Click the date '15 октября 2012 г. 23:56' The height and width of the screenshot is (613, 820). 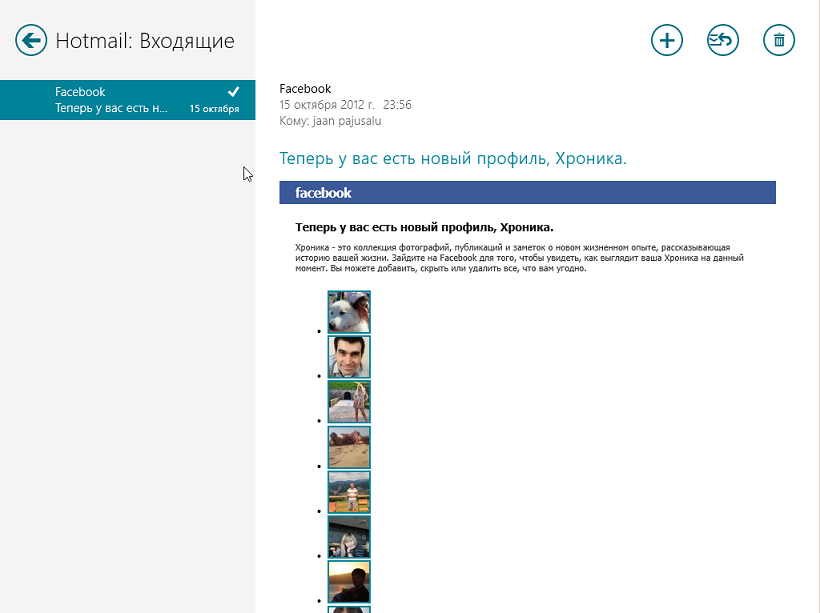point(345,105)
